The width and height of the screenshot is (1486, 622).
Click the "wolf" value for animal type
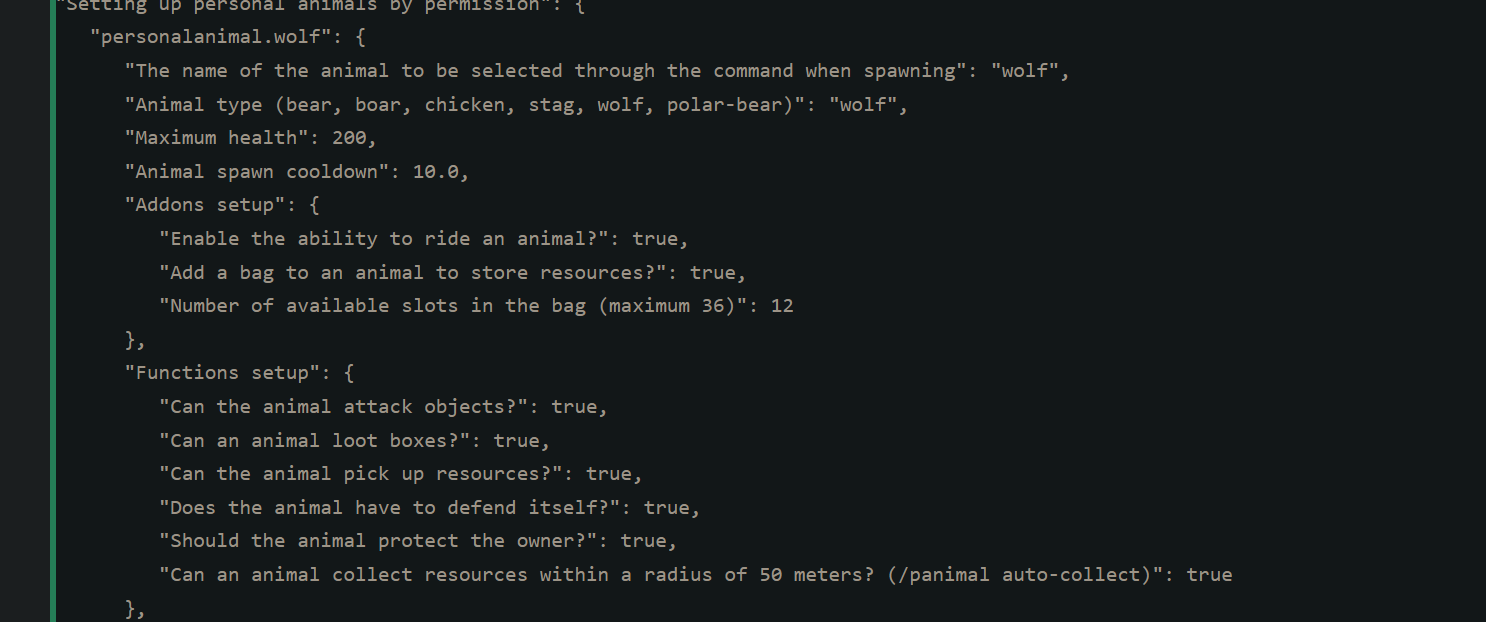[864, 105]
